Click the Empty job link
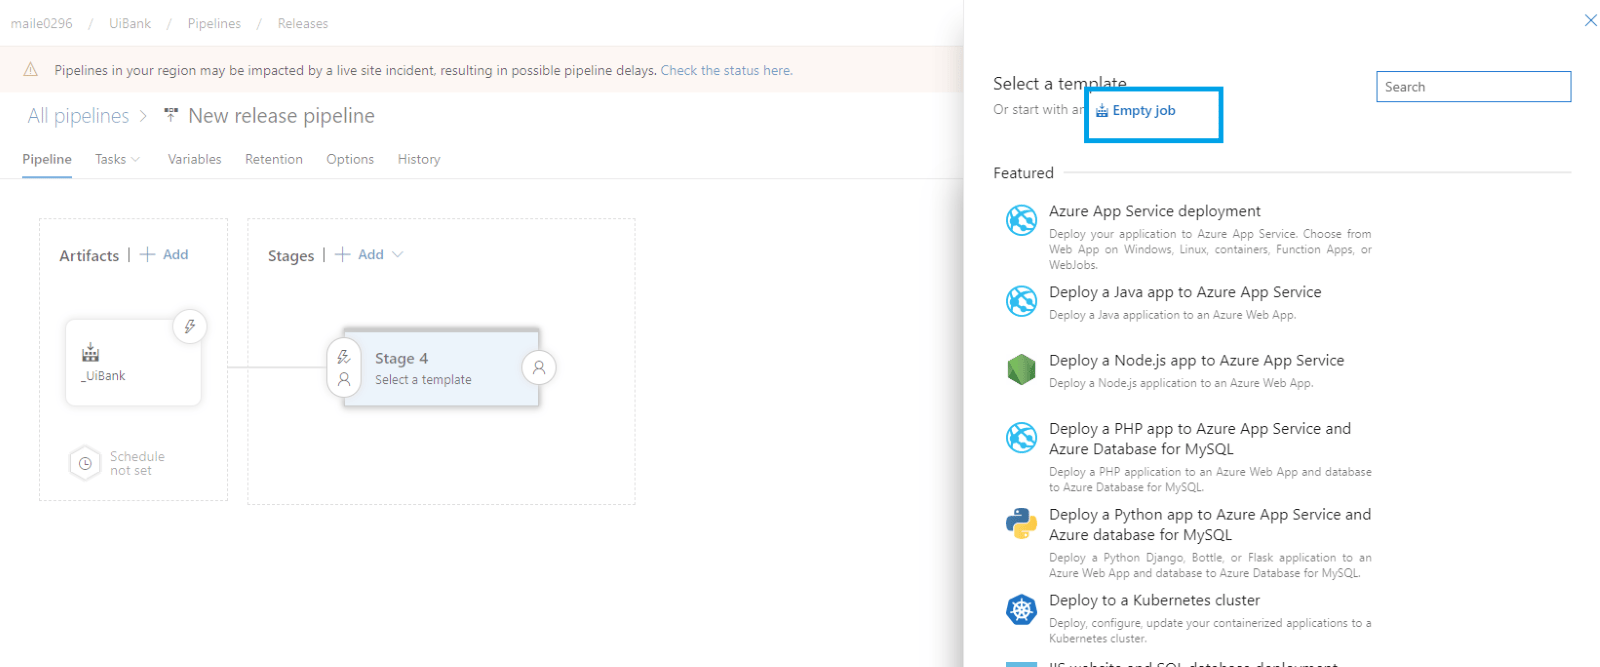The height and width of the screenshot is (667, 1600). tap(1143, 111)
